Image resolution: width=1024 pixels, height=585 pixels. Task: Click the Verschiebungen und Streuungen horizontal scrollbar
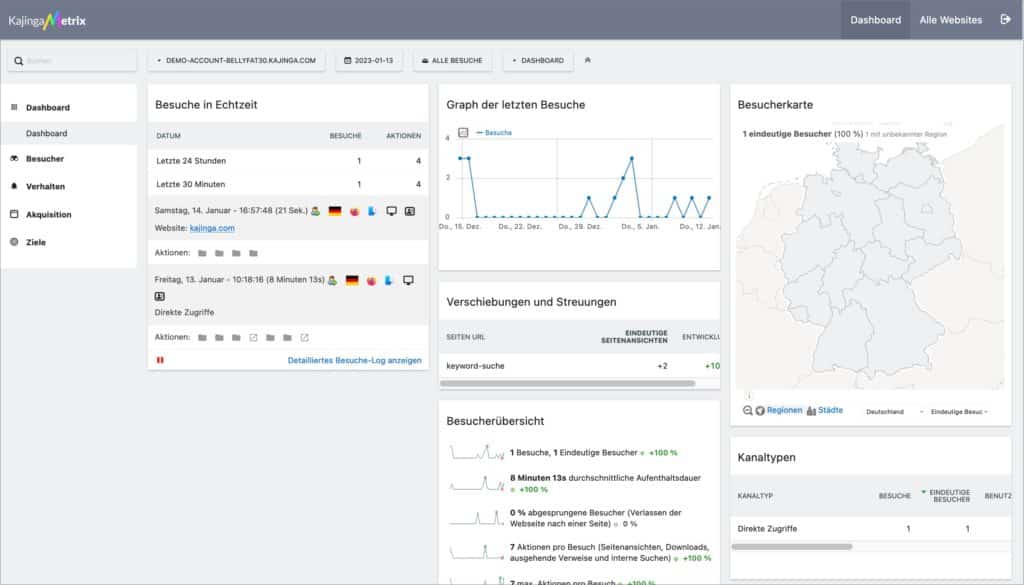click(568, 384)
